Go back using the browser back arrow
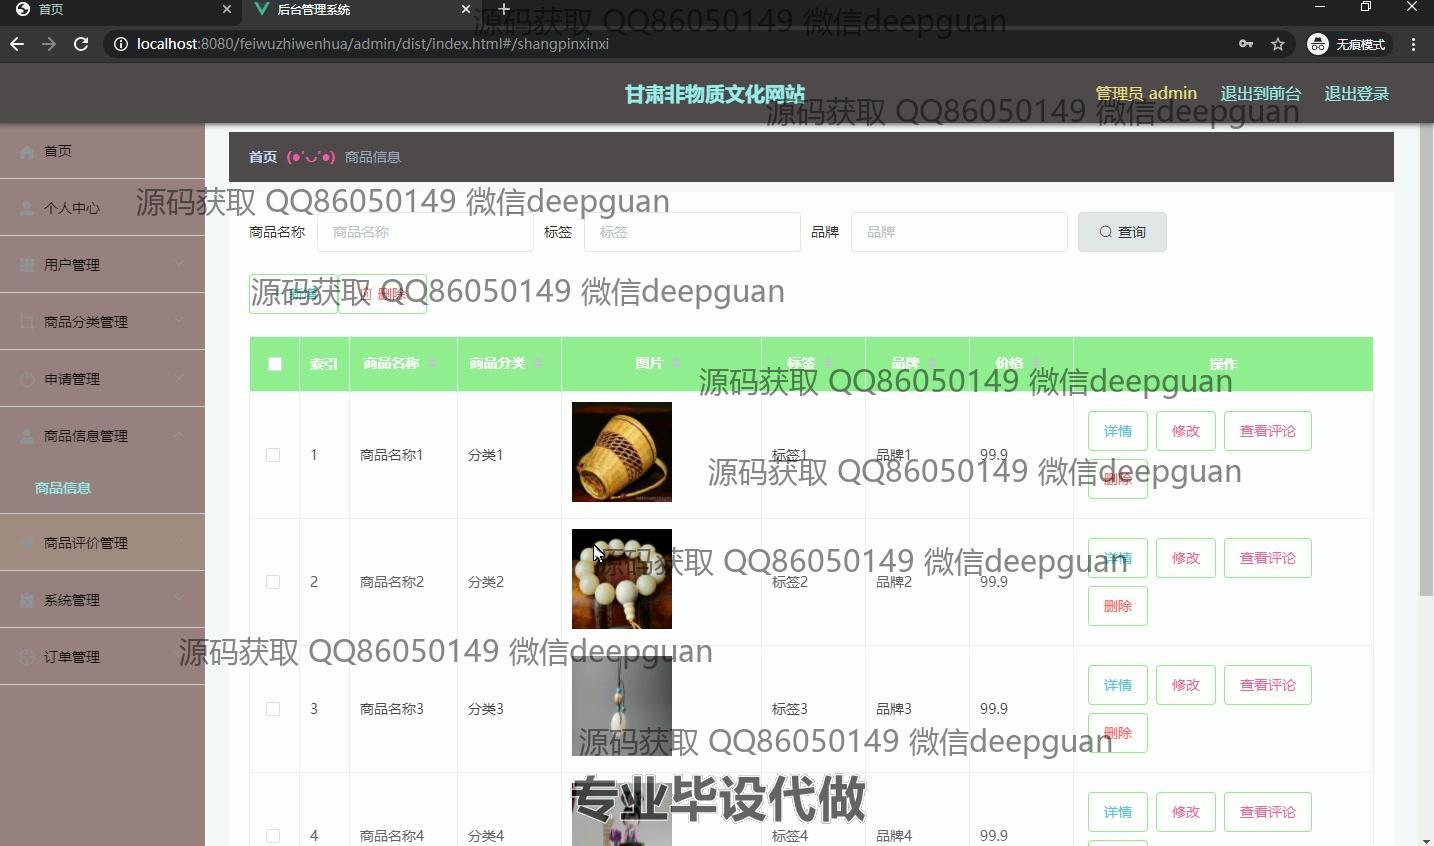This screenshot has height=846, width=1434. pyautogui.click(x=17, y=44)
